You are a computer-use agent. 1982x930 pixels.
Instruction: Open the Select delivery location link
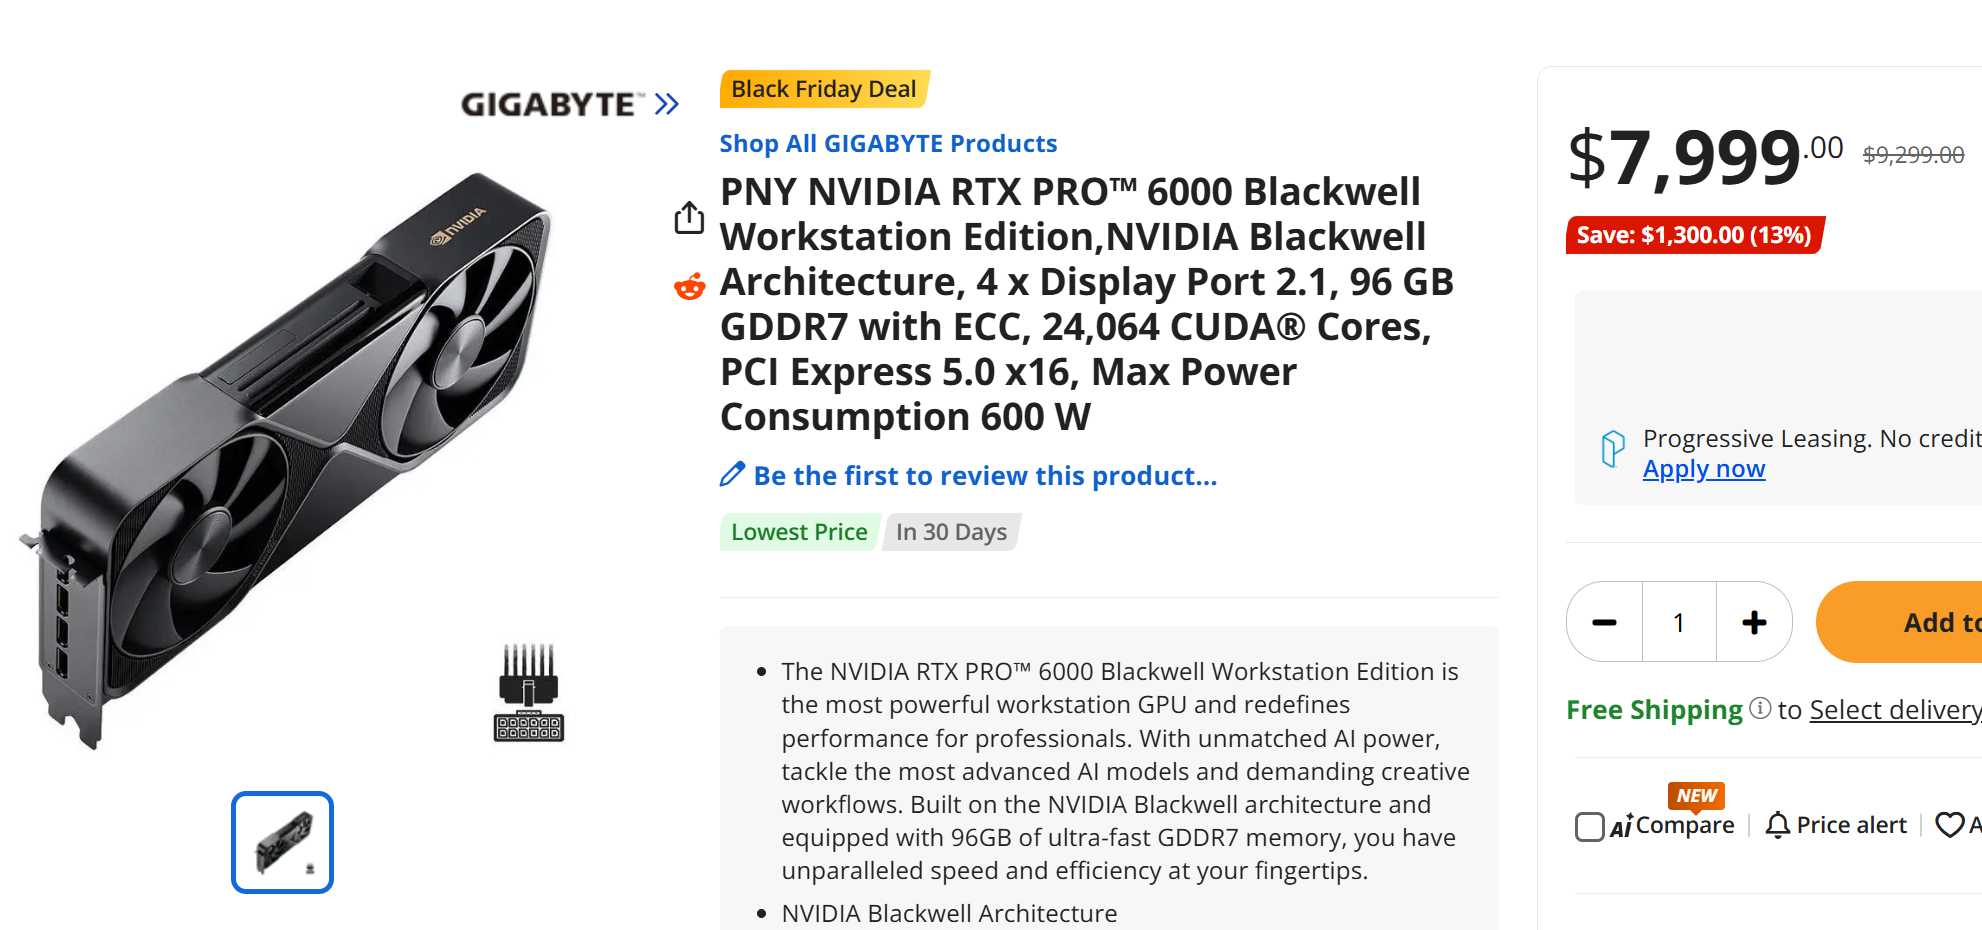(x=1895, y=710)
